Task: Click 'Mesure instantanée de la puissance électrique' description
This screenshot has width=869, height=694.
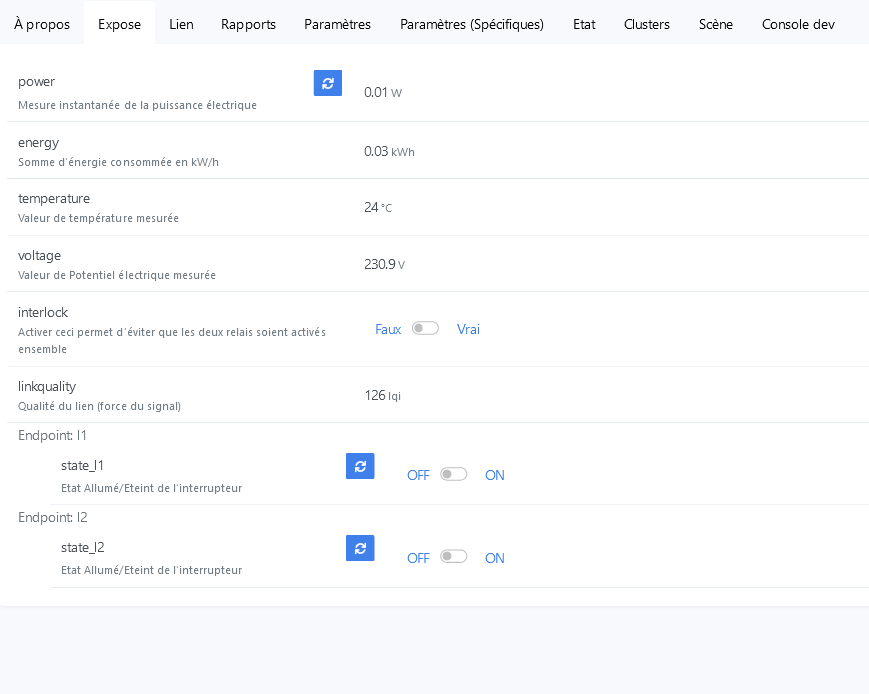Action: click(x=137, y=105)
